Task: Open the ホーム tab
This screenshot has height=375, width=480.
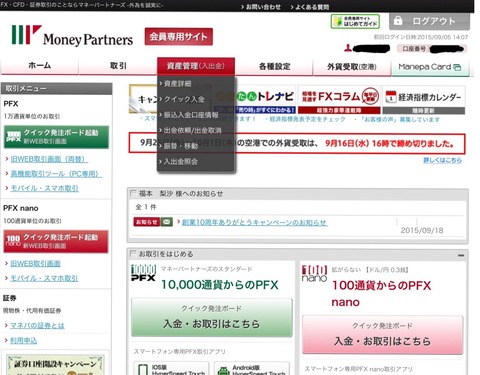Action: coord(39,66)
